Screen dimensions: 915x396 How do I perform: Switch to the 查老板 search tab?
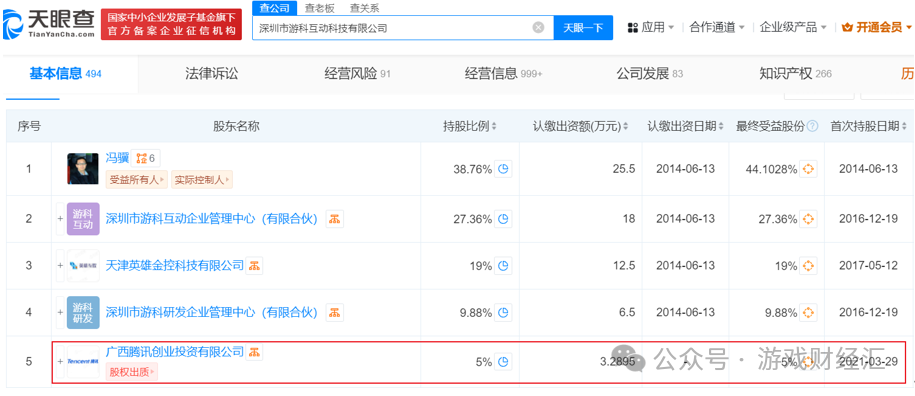[320, 8]
